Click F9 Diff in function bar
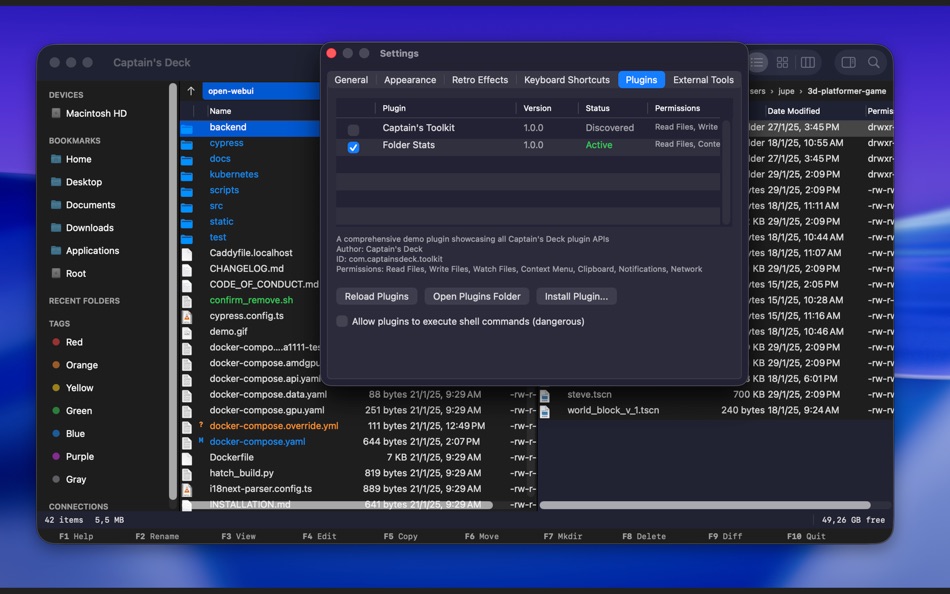 click(x=725, y=536)
